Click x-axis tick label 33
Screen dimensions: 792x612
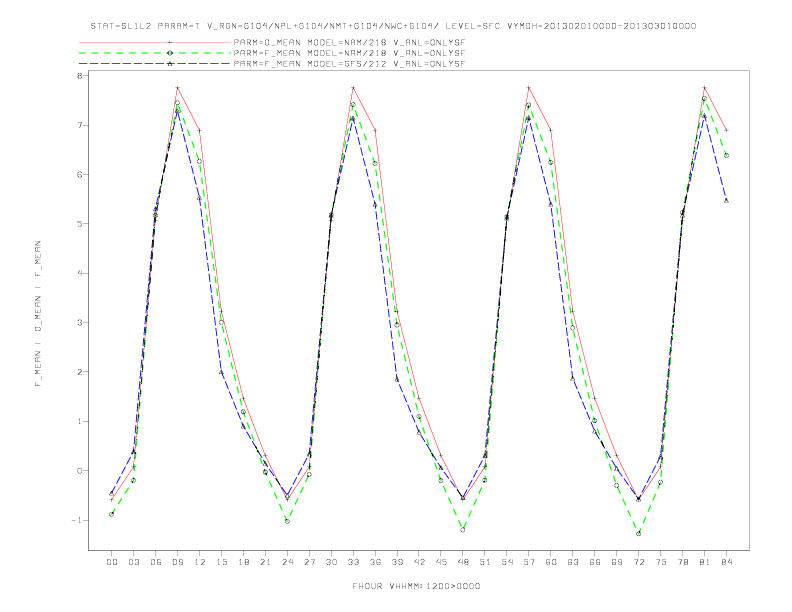point(353,562)
